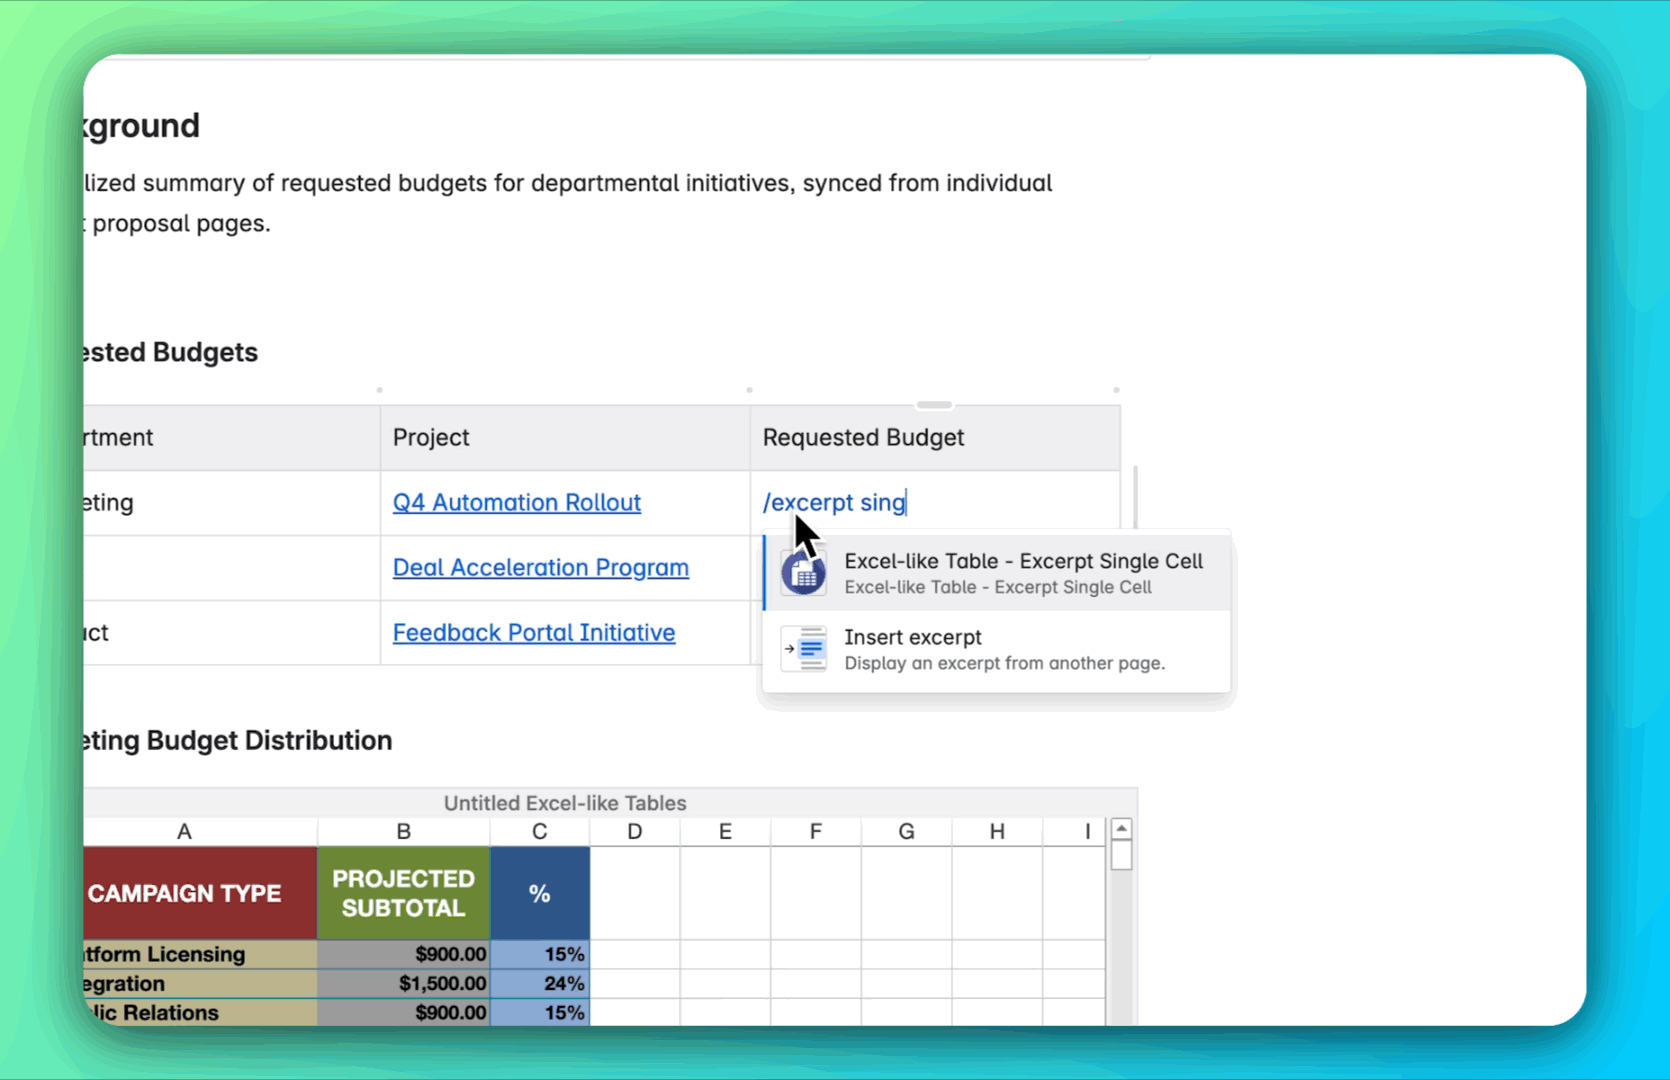Click the CAMPAIGN TYPE header cell
Screen dimensions: 1670x1080
tap(184, 893)
